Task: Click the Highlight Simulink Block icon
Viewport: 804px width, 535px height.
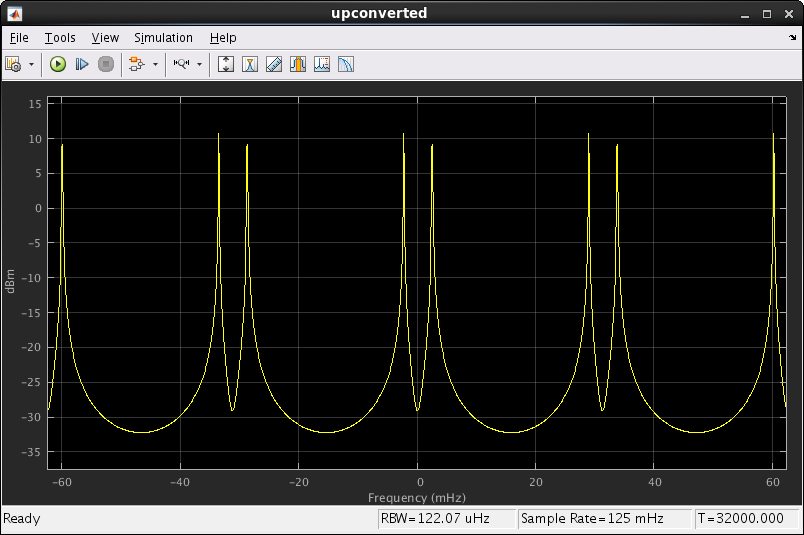Action: point(136,64)
